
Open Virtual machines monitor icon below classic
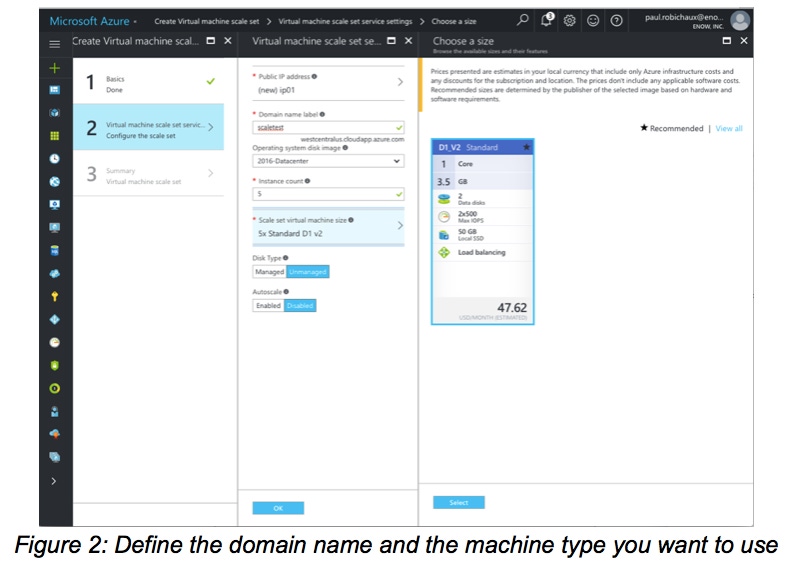pos(54,227)
